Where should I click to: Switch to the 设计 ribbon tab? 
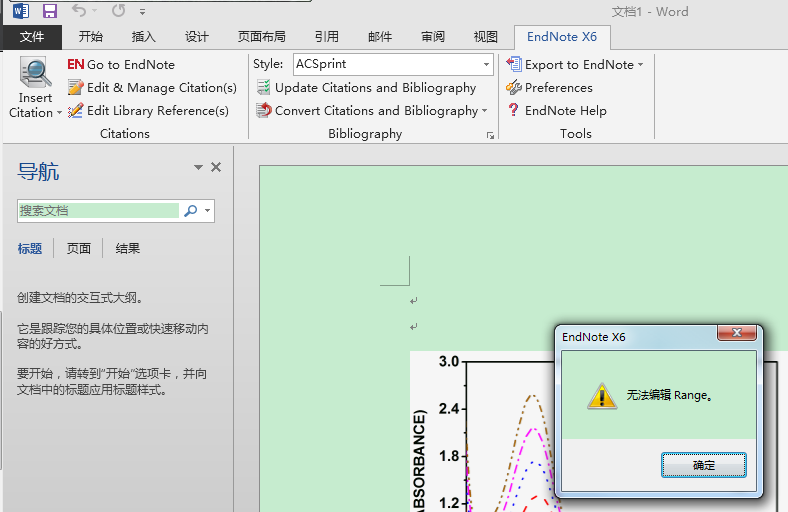196,37
